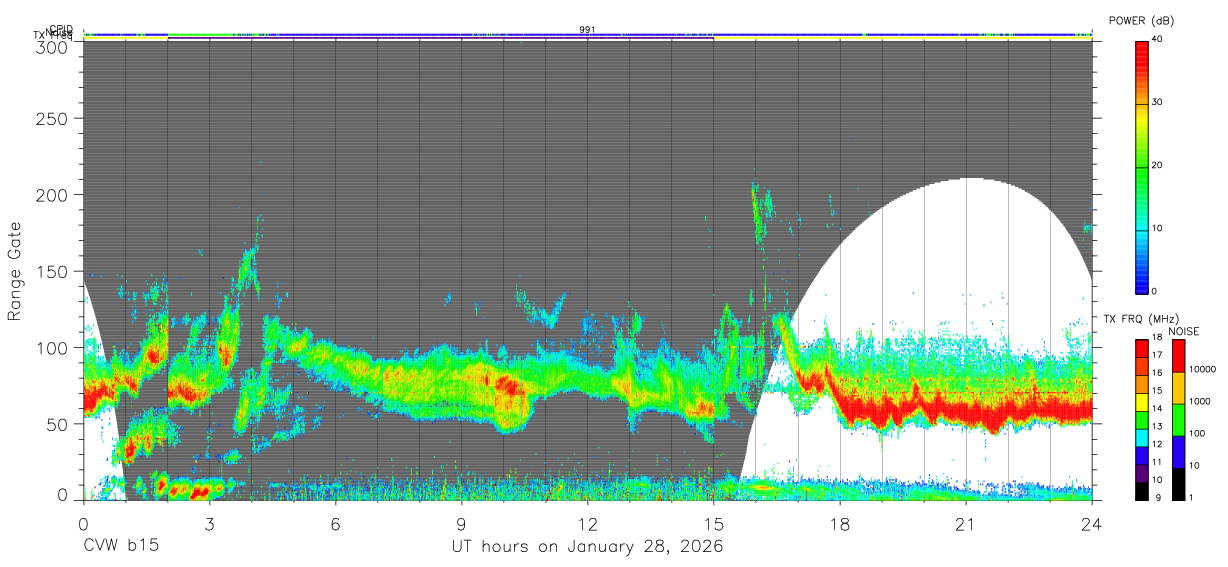
Task: Click the 12 label on TX FRQ scale
Action: tap(1158, 444)
